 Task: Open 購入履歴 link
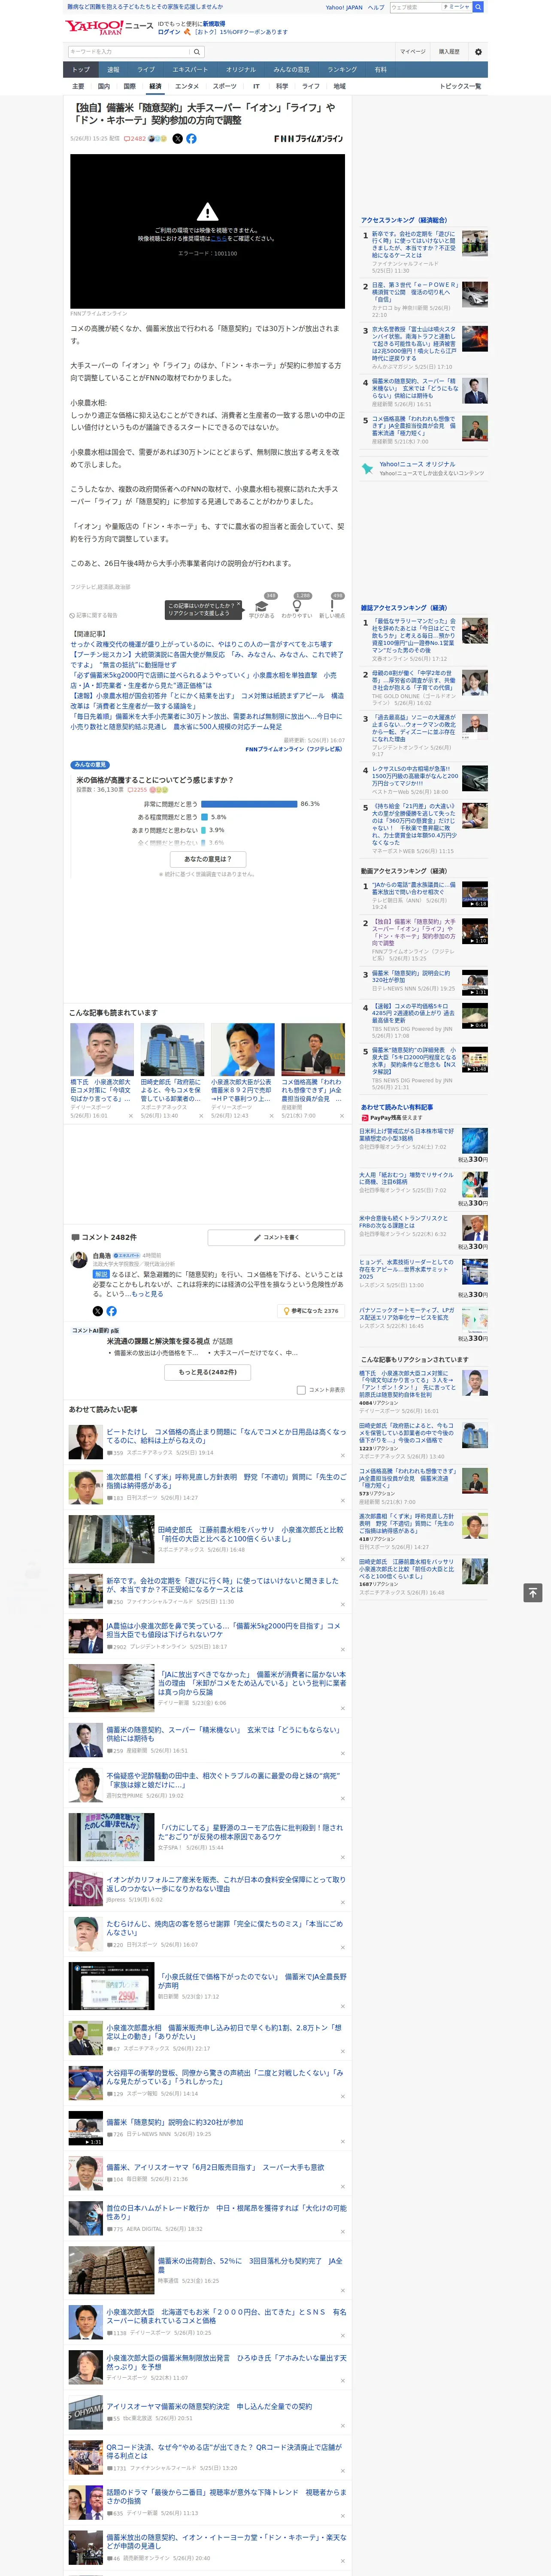click(x=449, y=52)
